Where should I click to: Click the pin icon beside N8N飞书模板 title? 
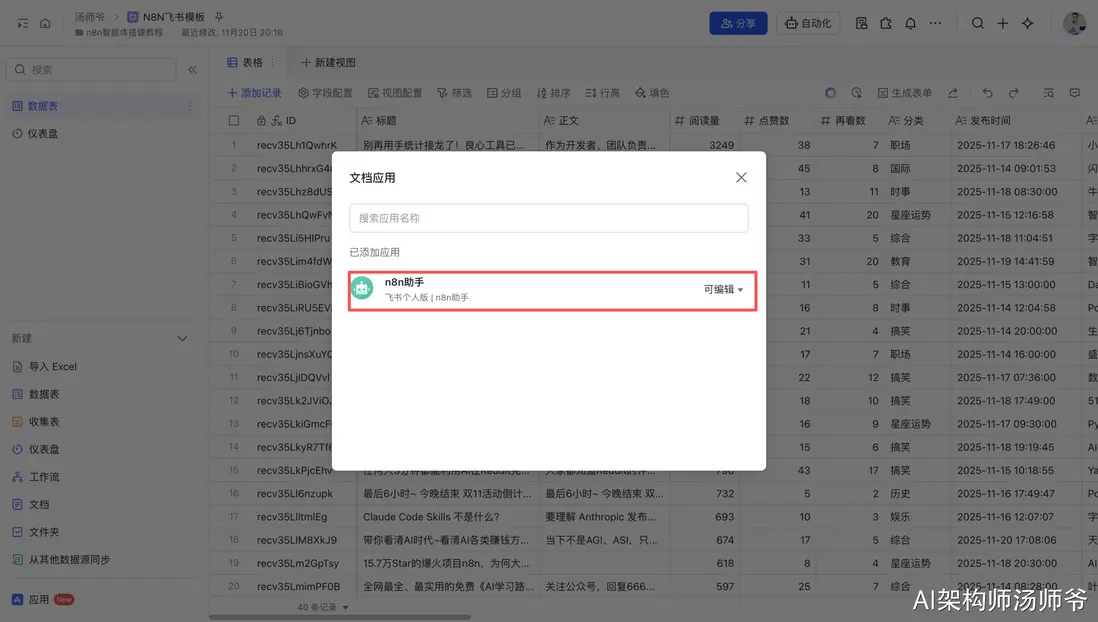pyautogui.click(x=218, y=17)
